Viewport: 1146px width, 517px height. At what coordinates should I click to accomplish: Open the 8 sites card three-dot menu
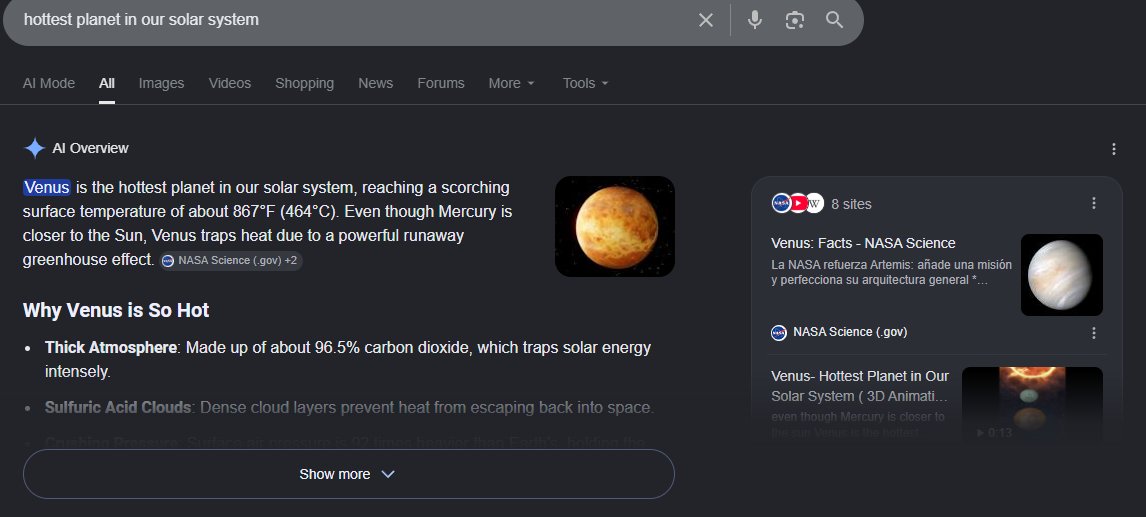point(1093,203)
